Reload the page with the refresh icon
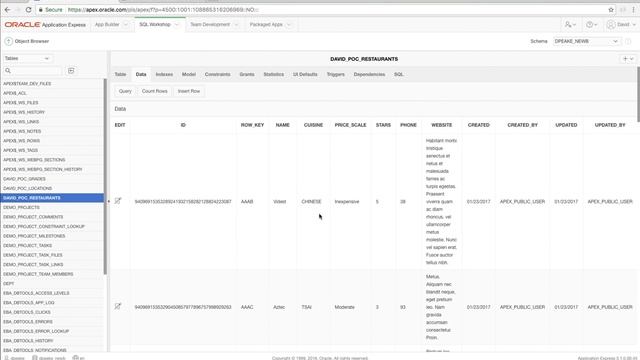 point(28,9)
